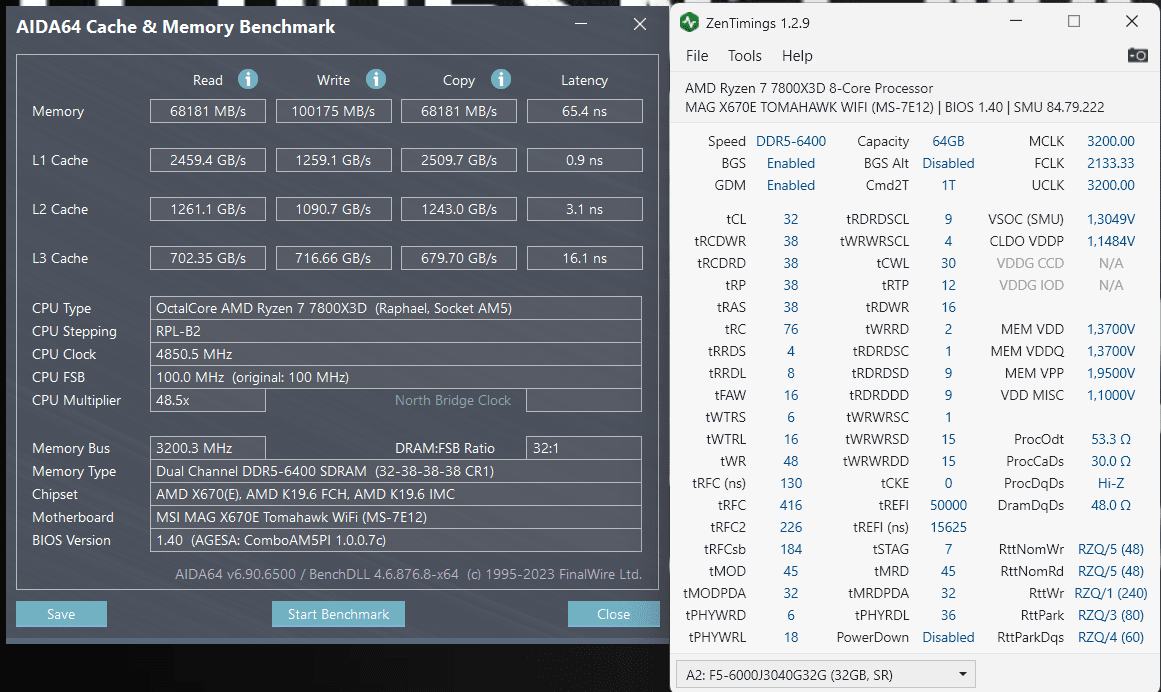Screen dimensions: 1161x692
Task: Click the FCLK 2133.33 value
Action: 1111,163
